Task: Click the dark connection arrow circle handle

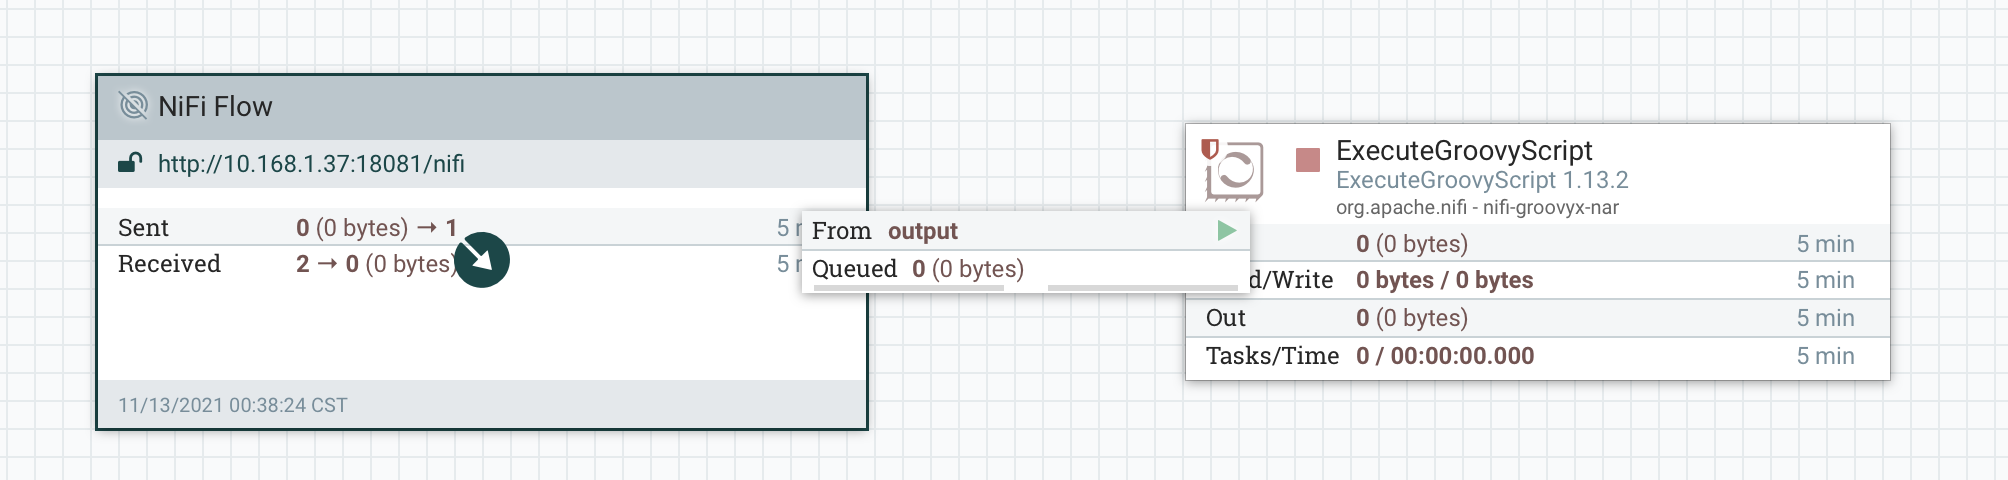Action: [x=482, y=260]
